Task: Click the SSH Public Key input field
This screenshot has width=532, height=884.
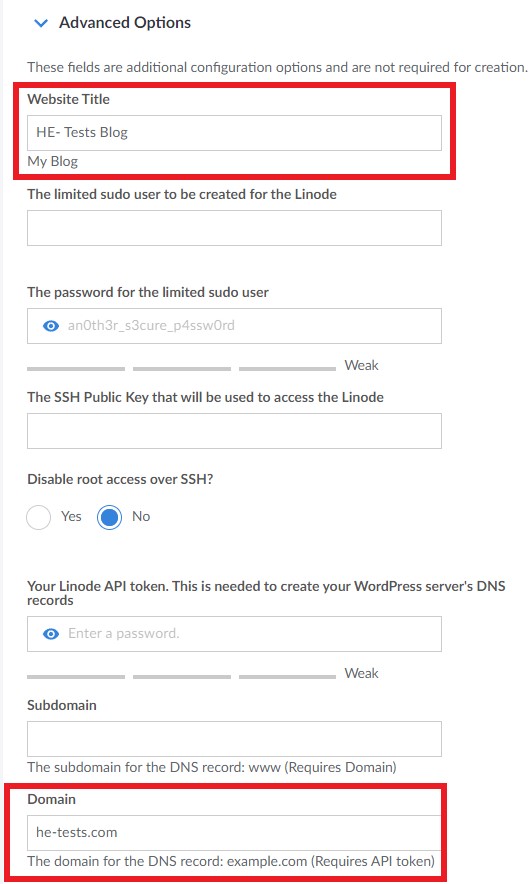Action: click(234, 431)
